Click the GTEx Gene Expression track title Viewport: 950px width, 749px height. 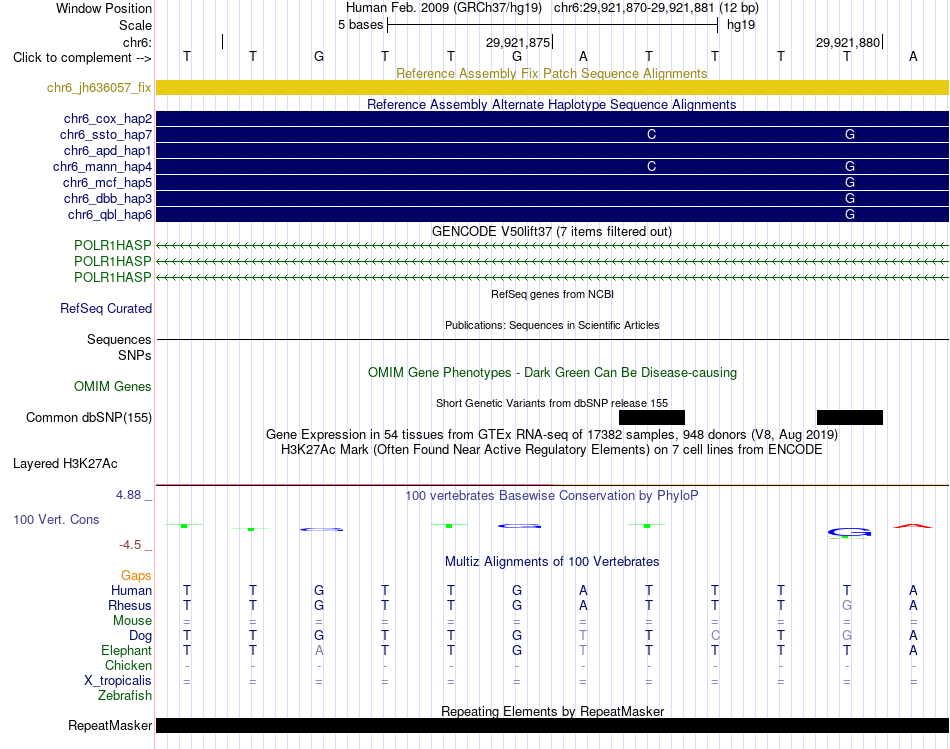click(551, 434)
